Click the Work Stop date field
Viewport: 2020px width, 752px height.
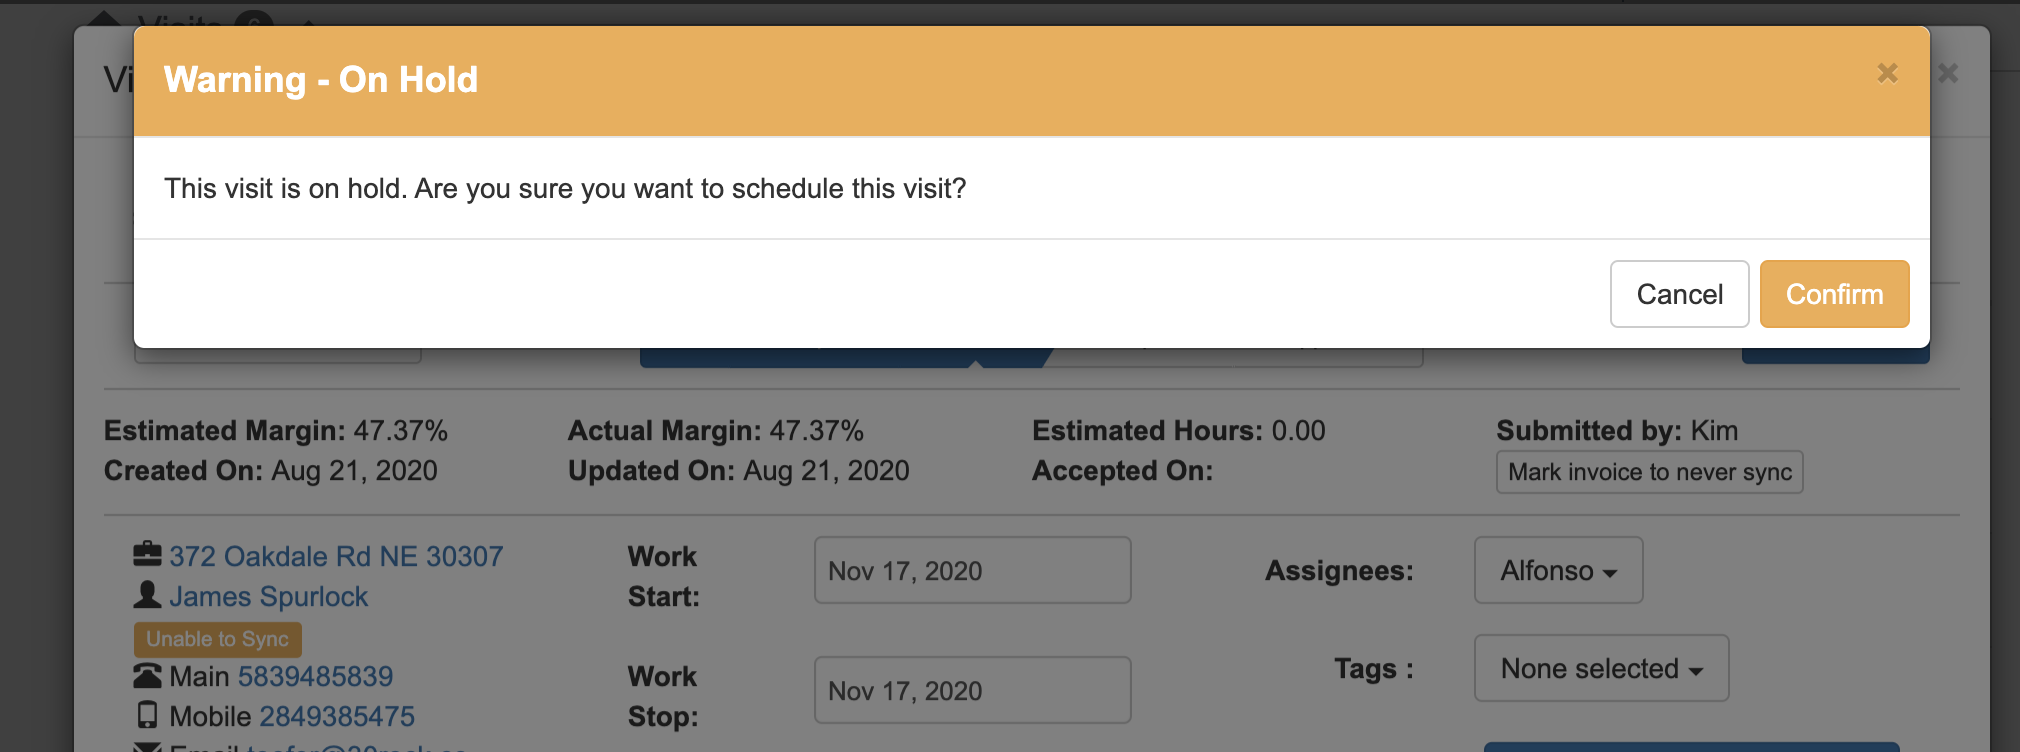(972, 690)
